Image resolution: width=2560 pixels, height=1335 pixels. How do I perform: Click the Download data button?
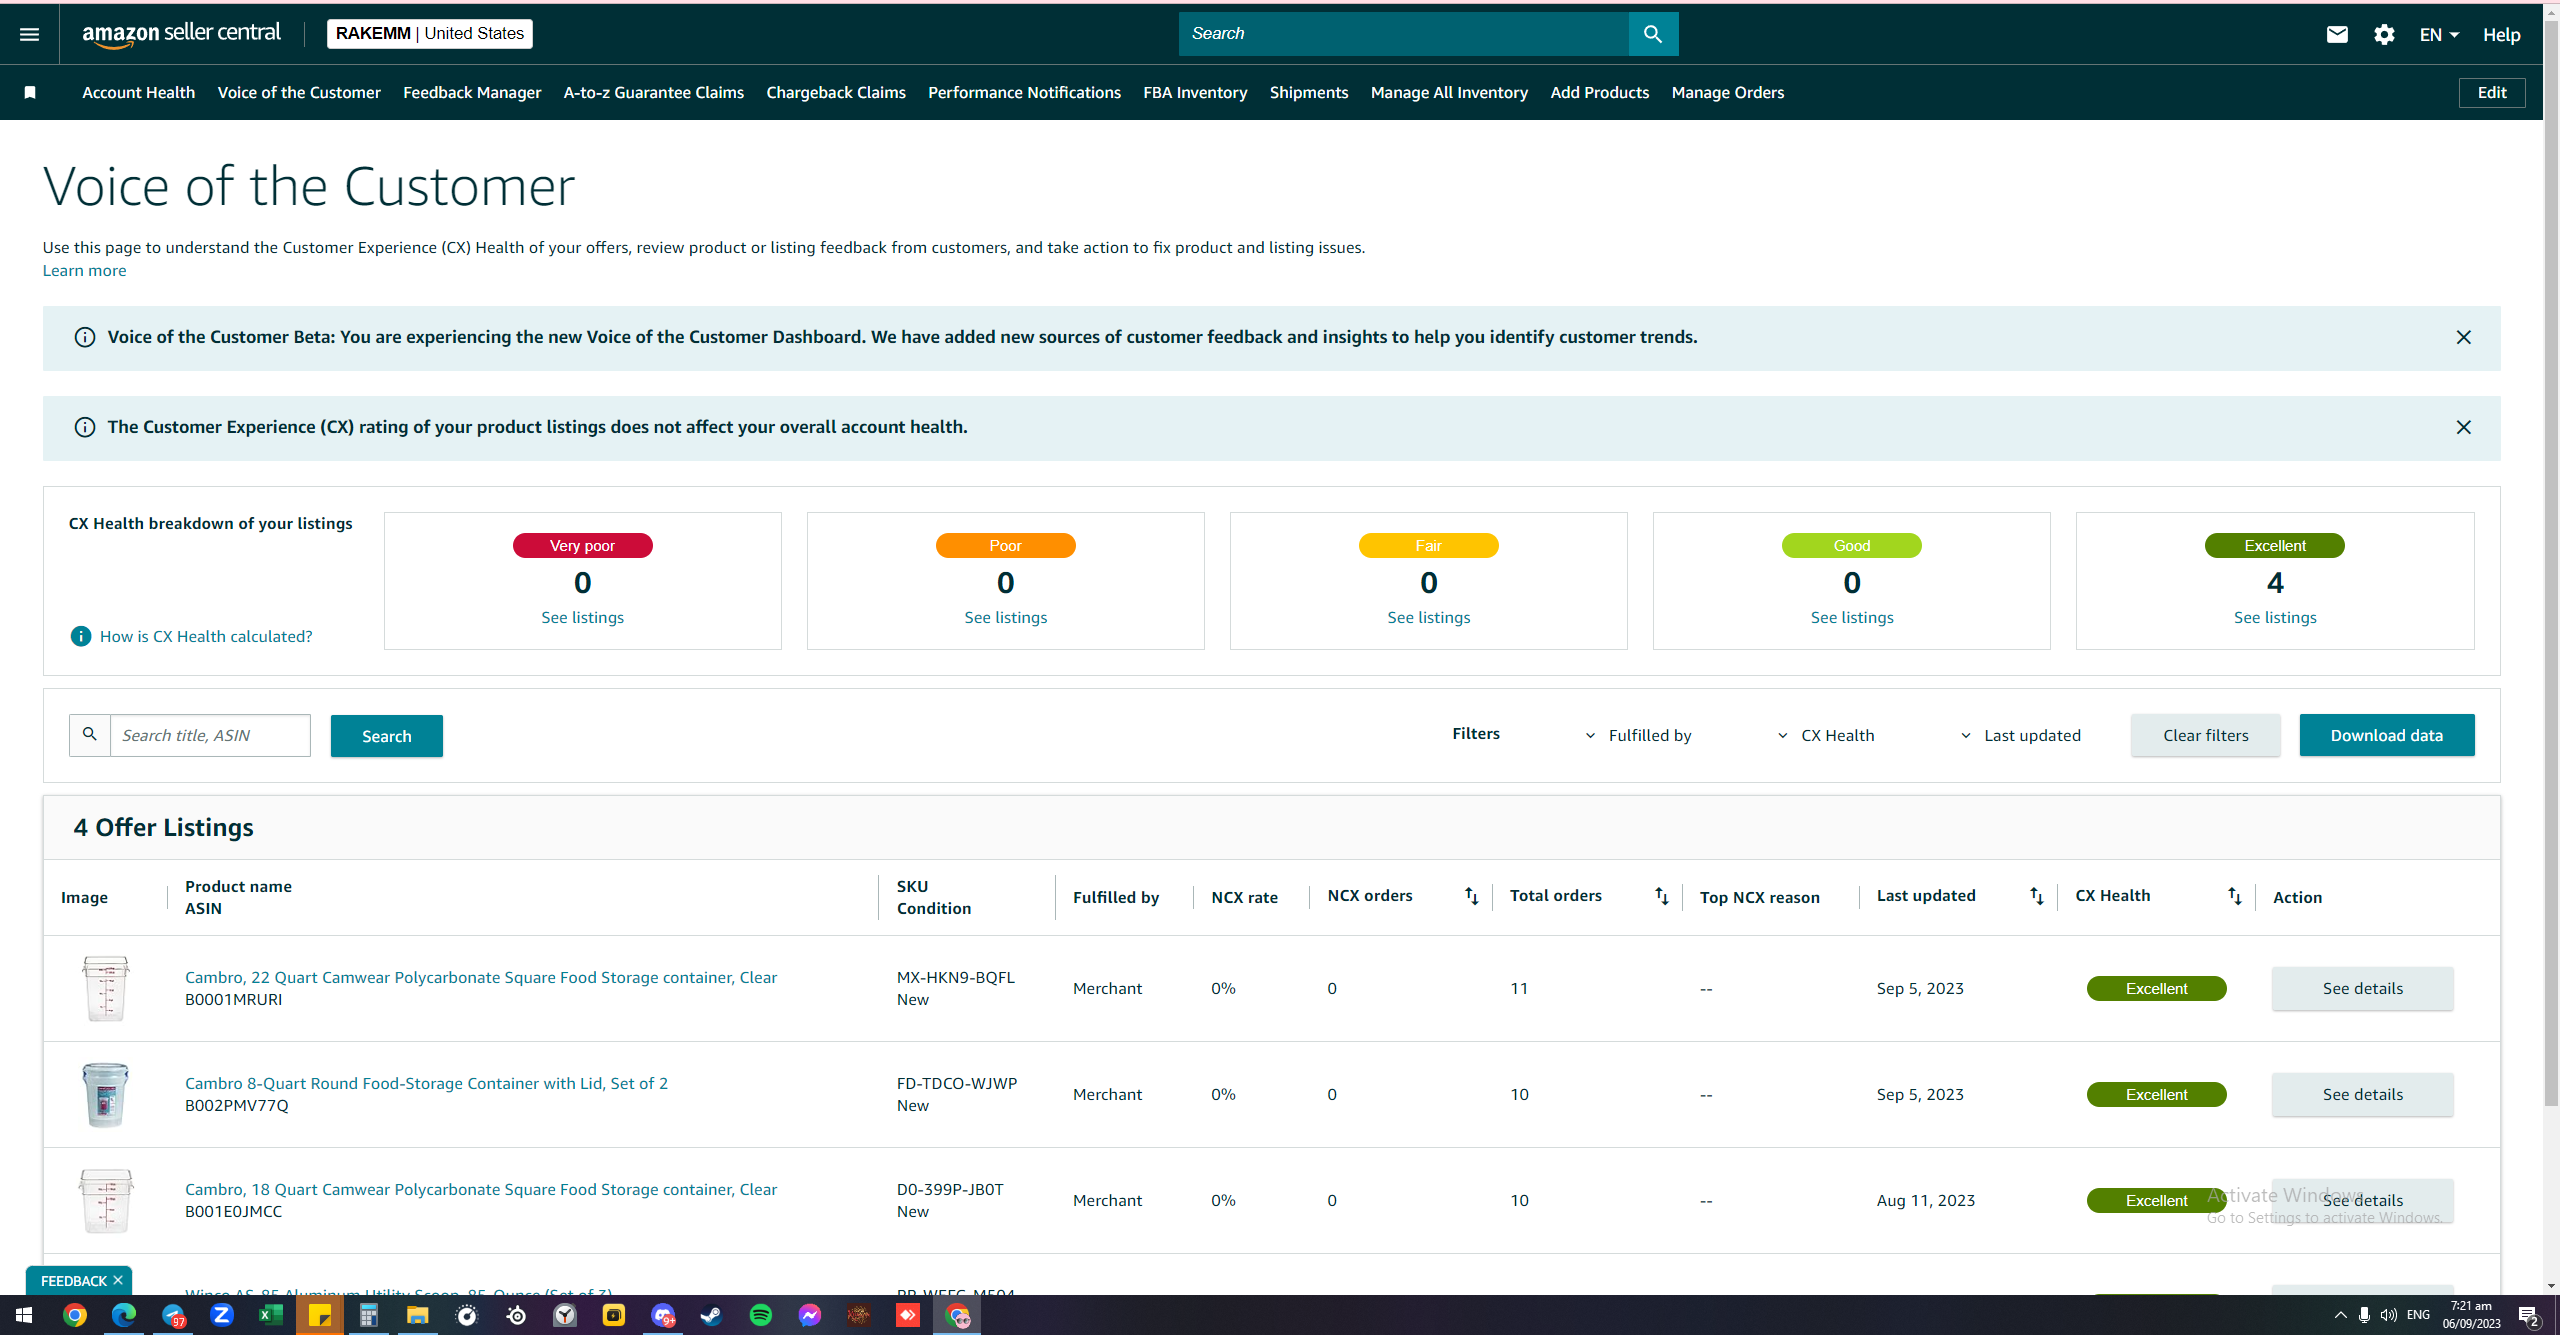coord(2387,735)
